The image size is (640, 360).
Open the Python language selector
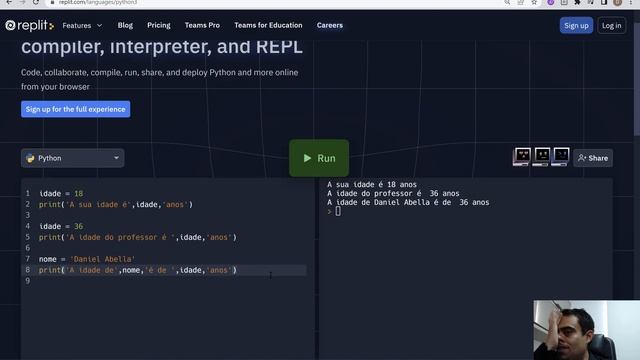73,158
